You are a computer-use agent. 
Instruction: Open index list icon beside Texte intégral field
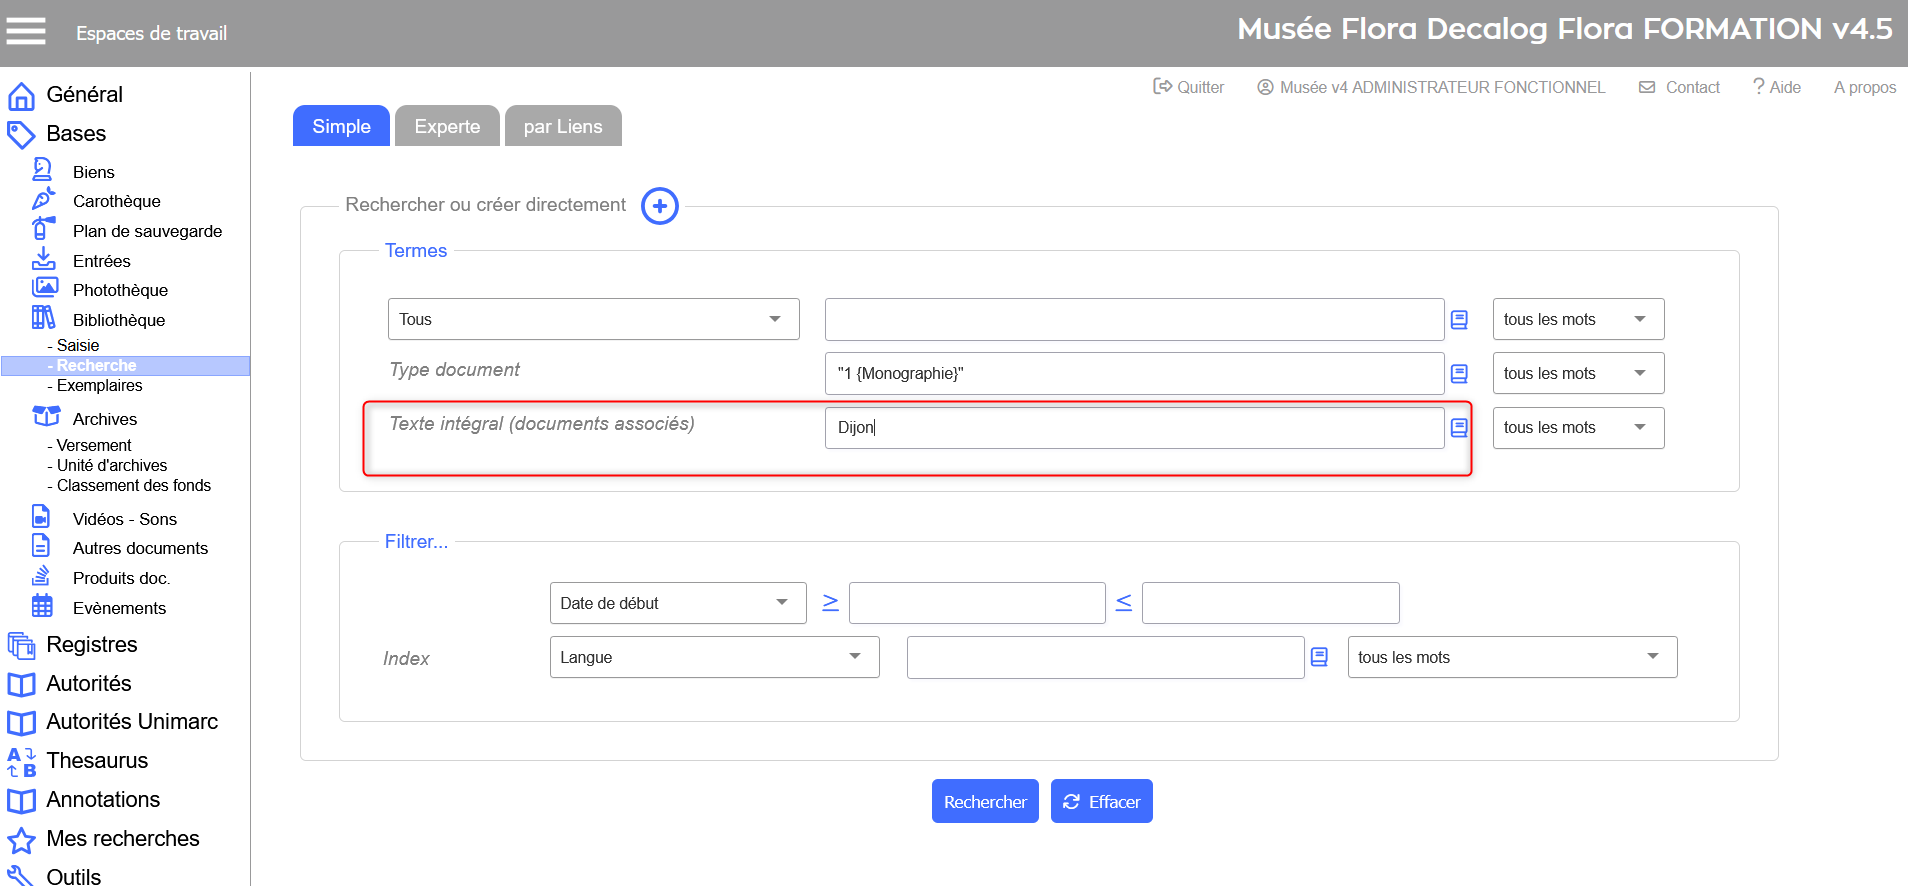tap(1459, 428)
